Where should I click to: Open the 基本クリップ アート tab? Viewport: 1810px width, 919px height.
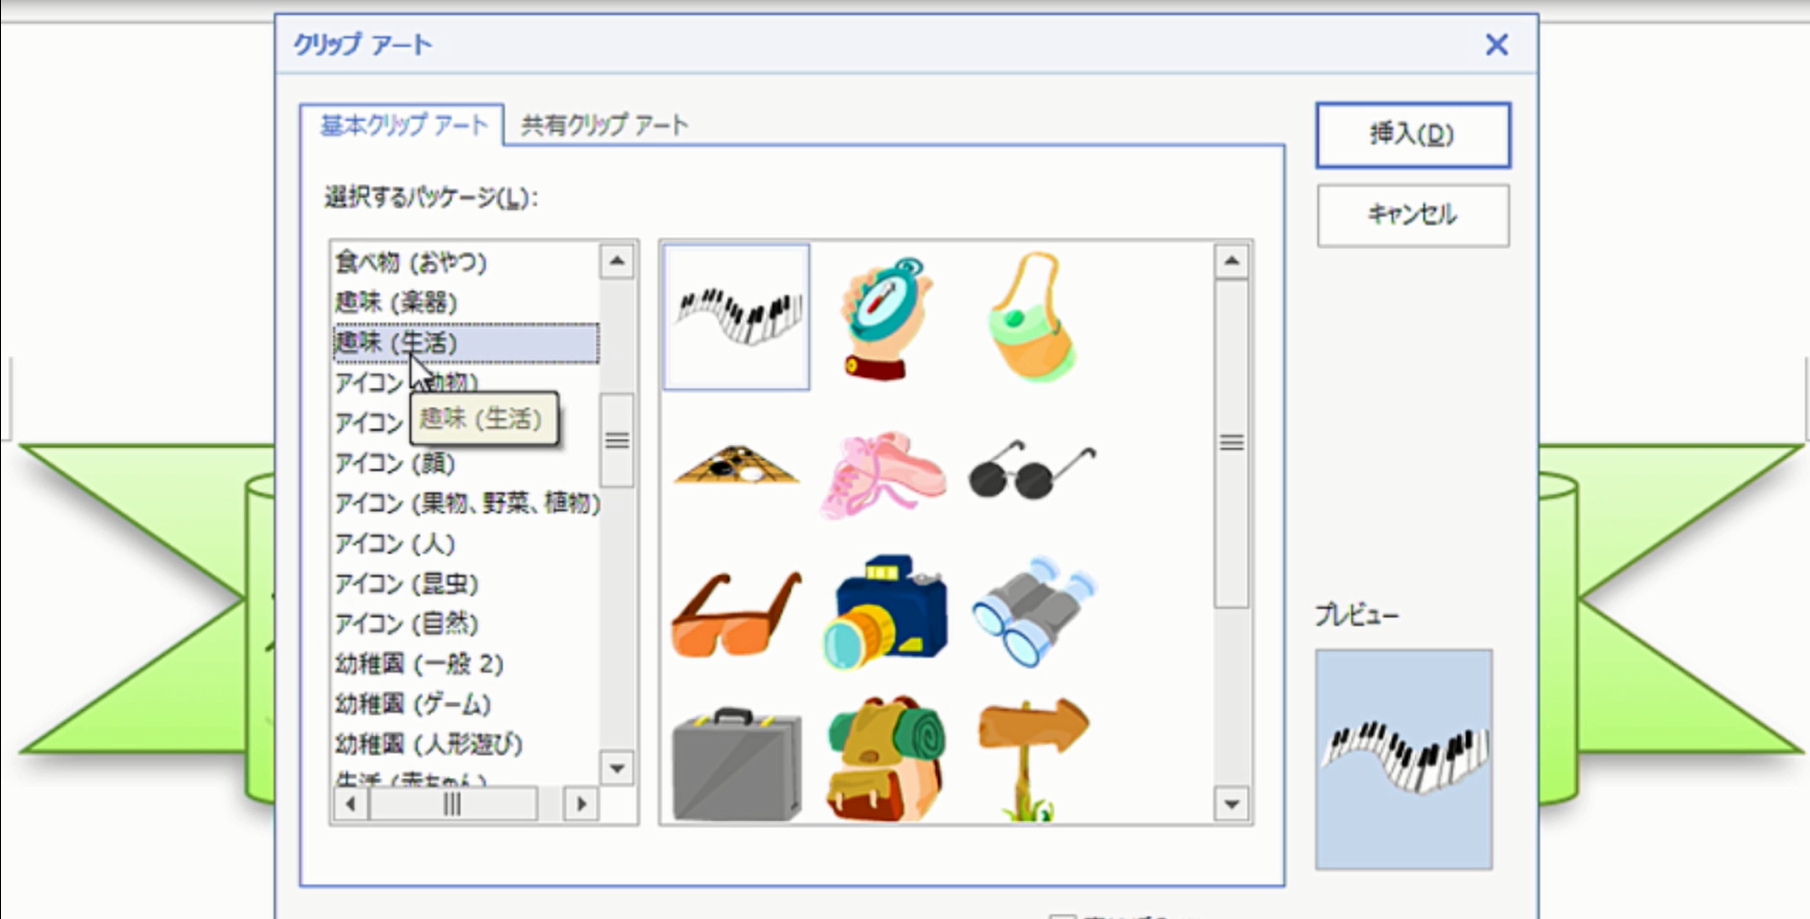[403, 125]
